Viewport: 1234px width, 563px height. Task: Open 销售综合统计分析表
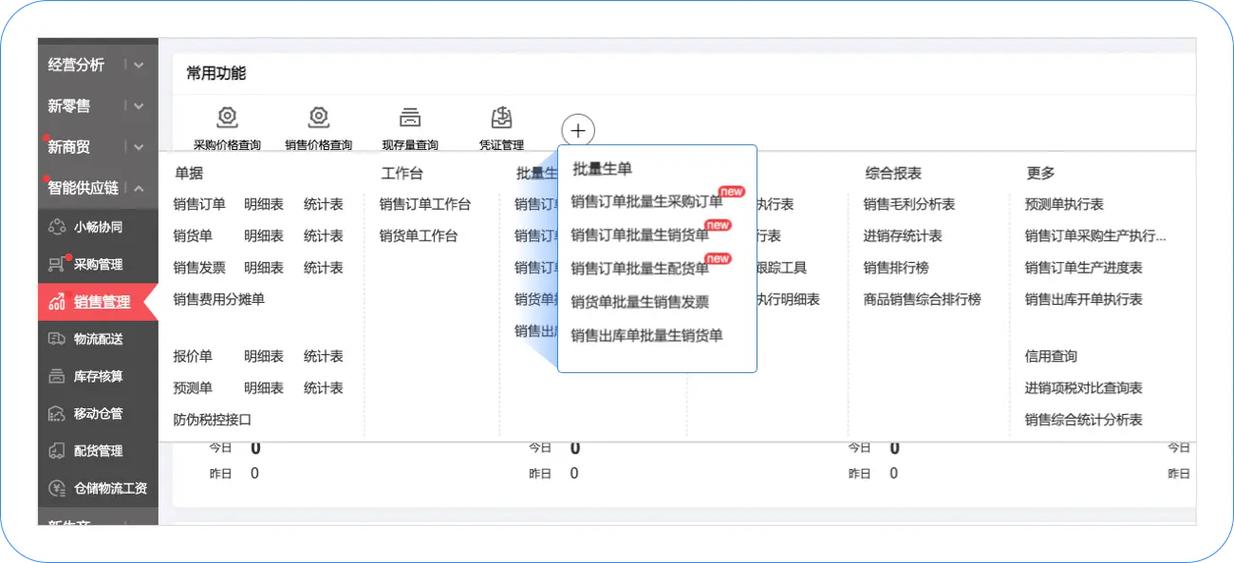[1084, 420]
